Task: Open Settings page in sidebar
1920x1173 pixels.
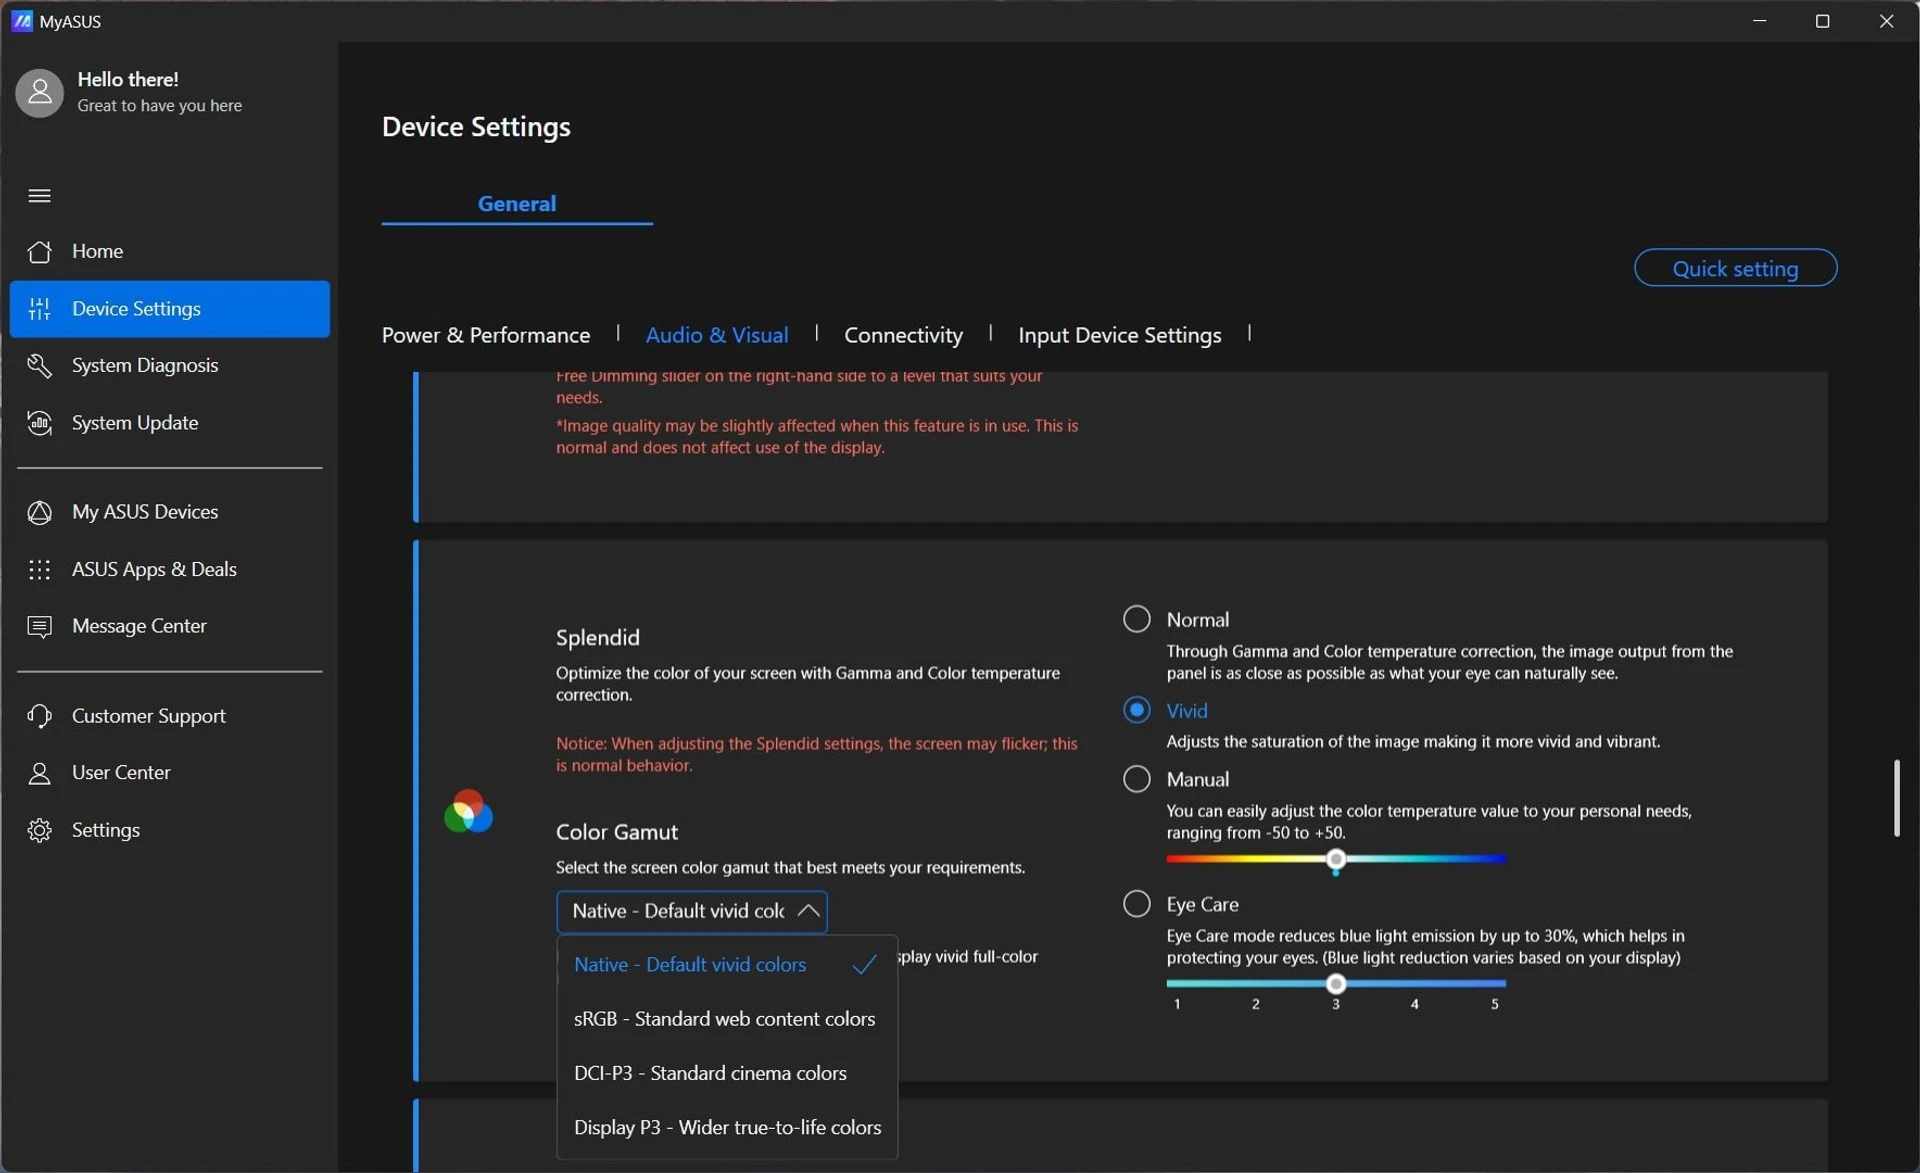Action: tap(170, 830)
